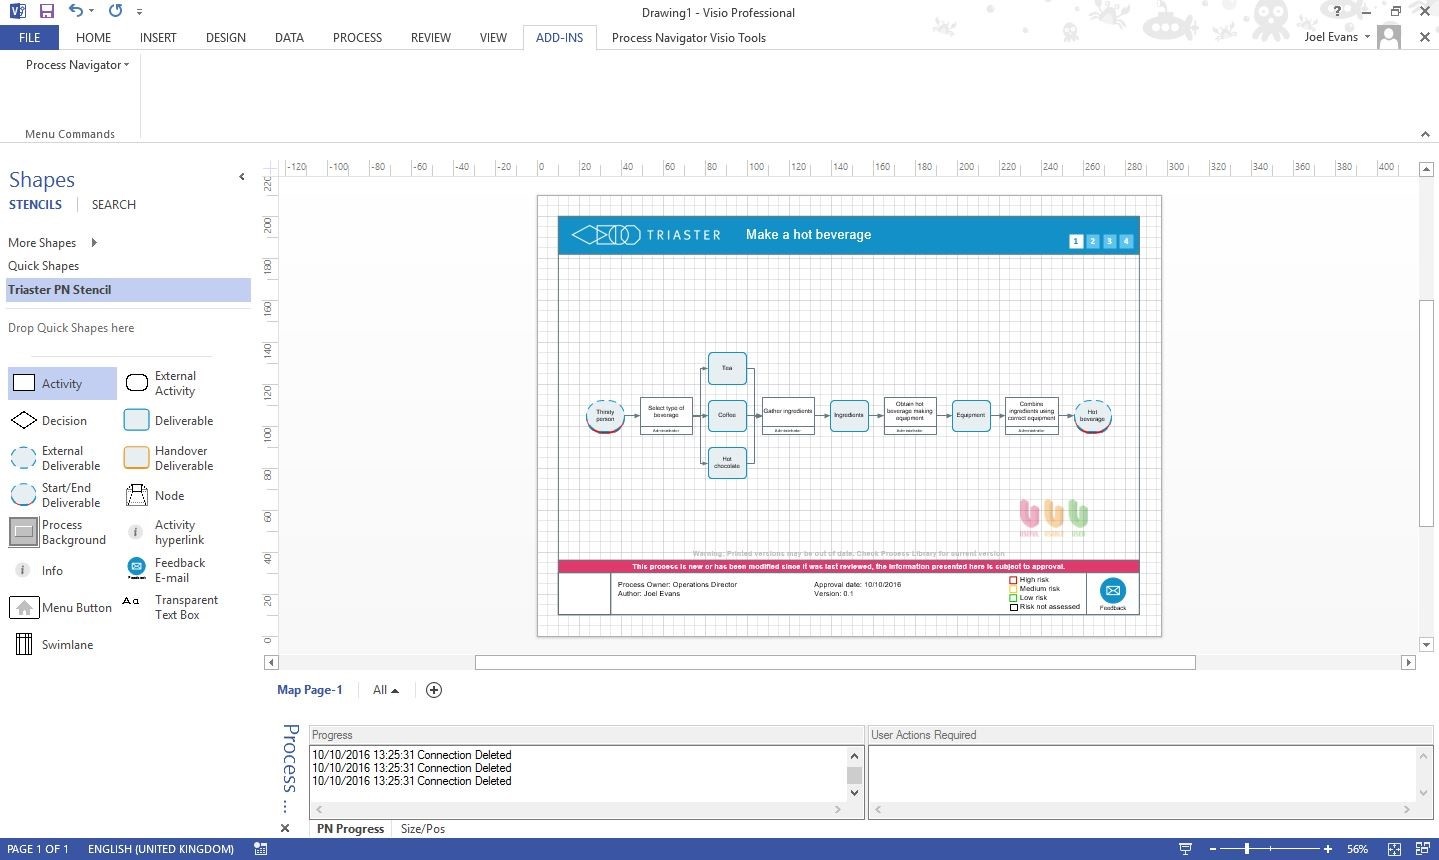Switch to the SEARCH view in Shapes
Image resolution: width=1439 pixels, height=860 pixels.
[x=112, y=204]
